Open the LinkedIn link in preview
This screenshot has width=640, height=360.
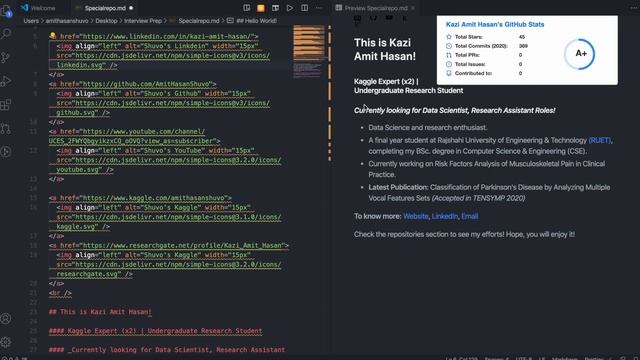444,216
